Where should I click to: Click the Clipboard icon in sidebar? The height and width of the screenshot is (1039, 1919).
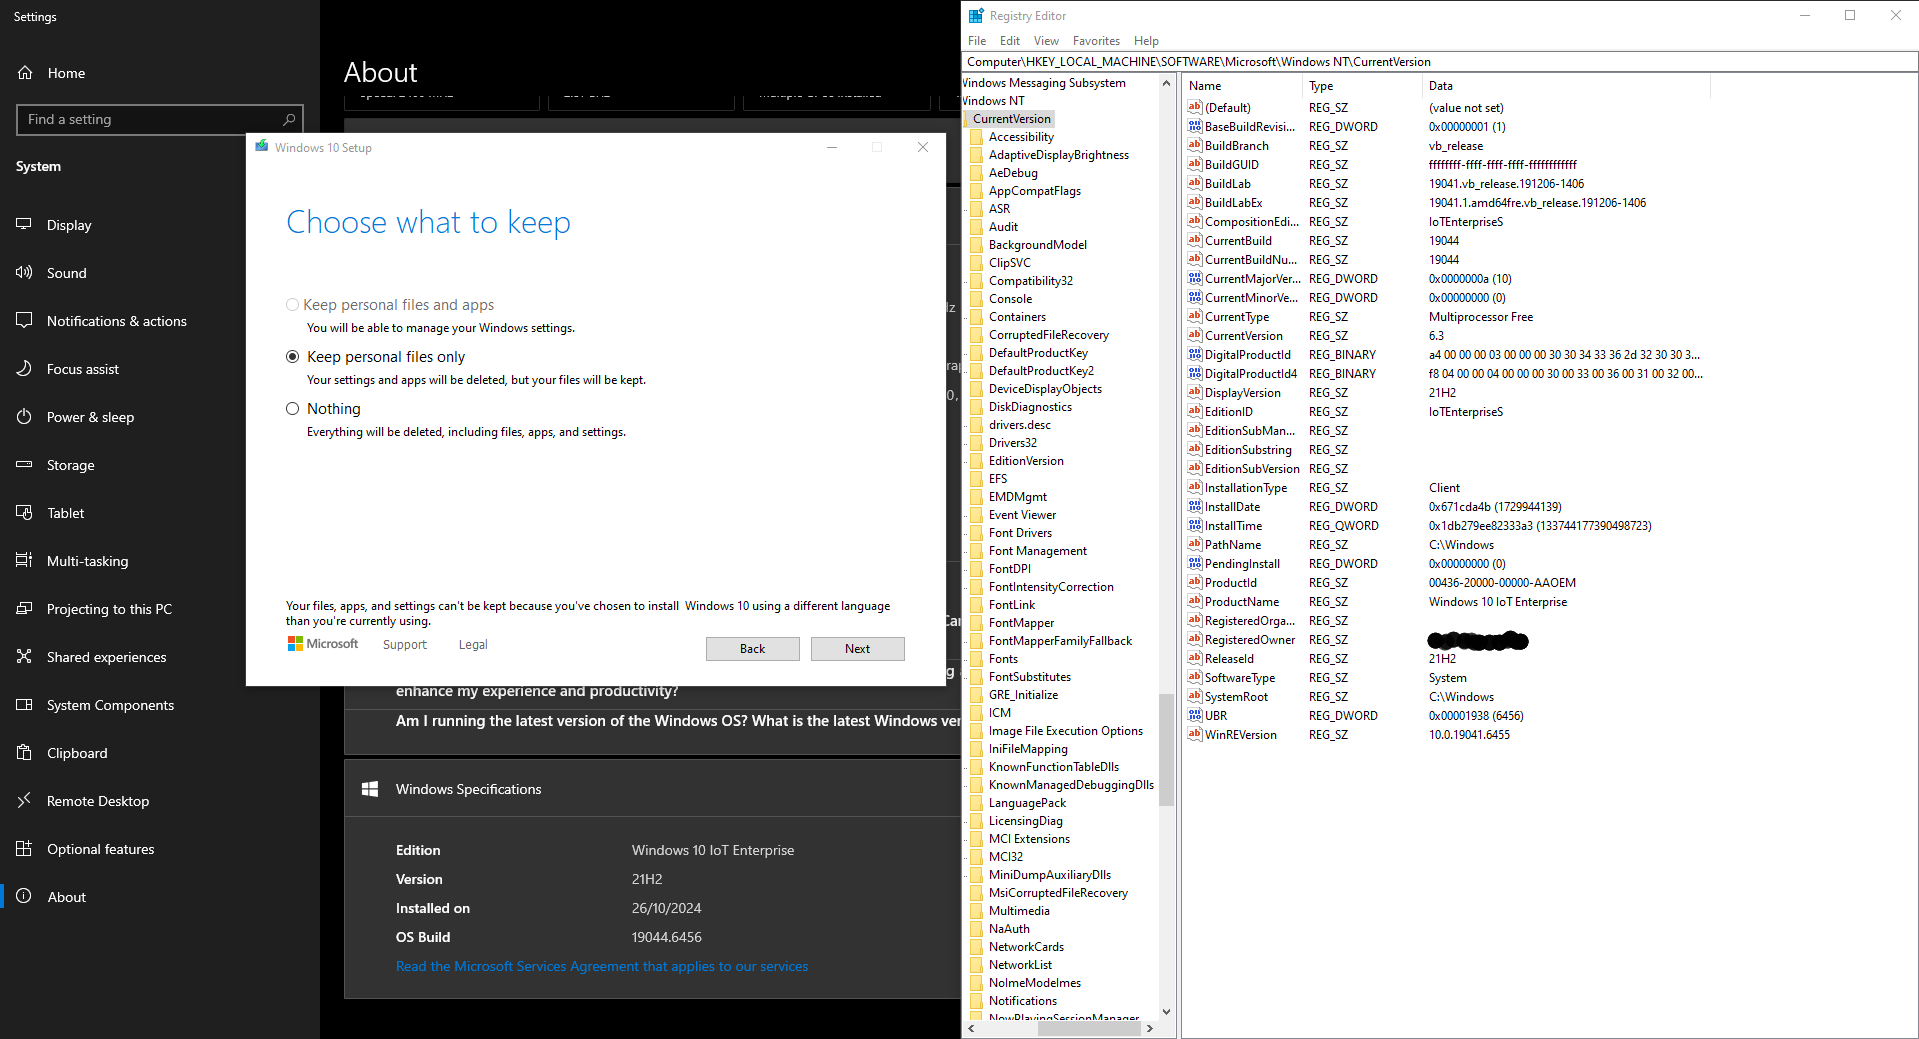pos(24,753)
